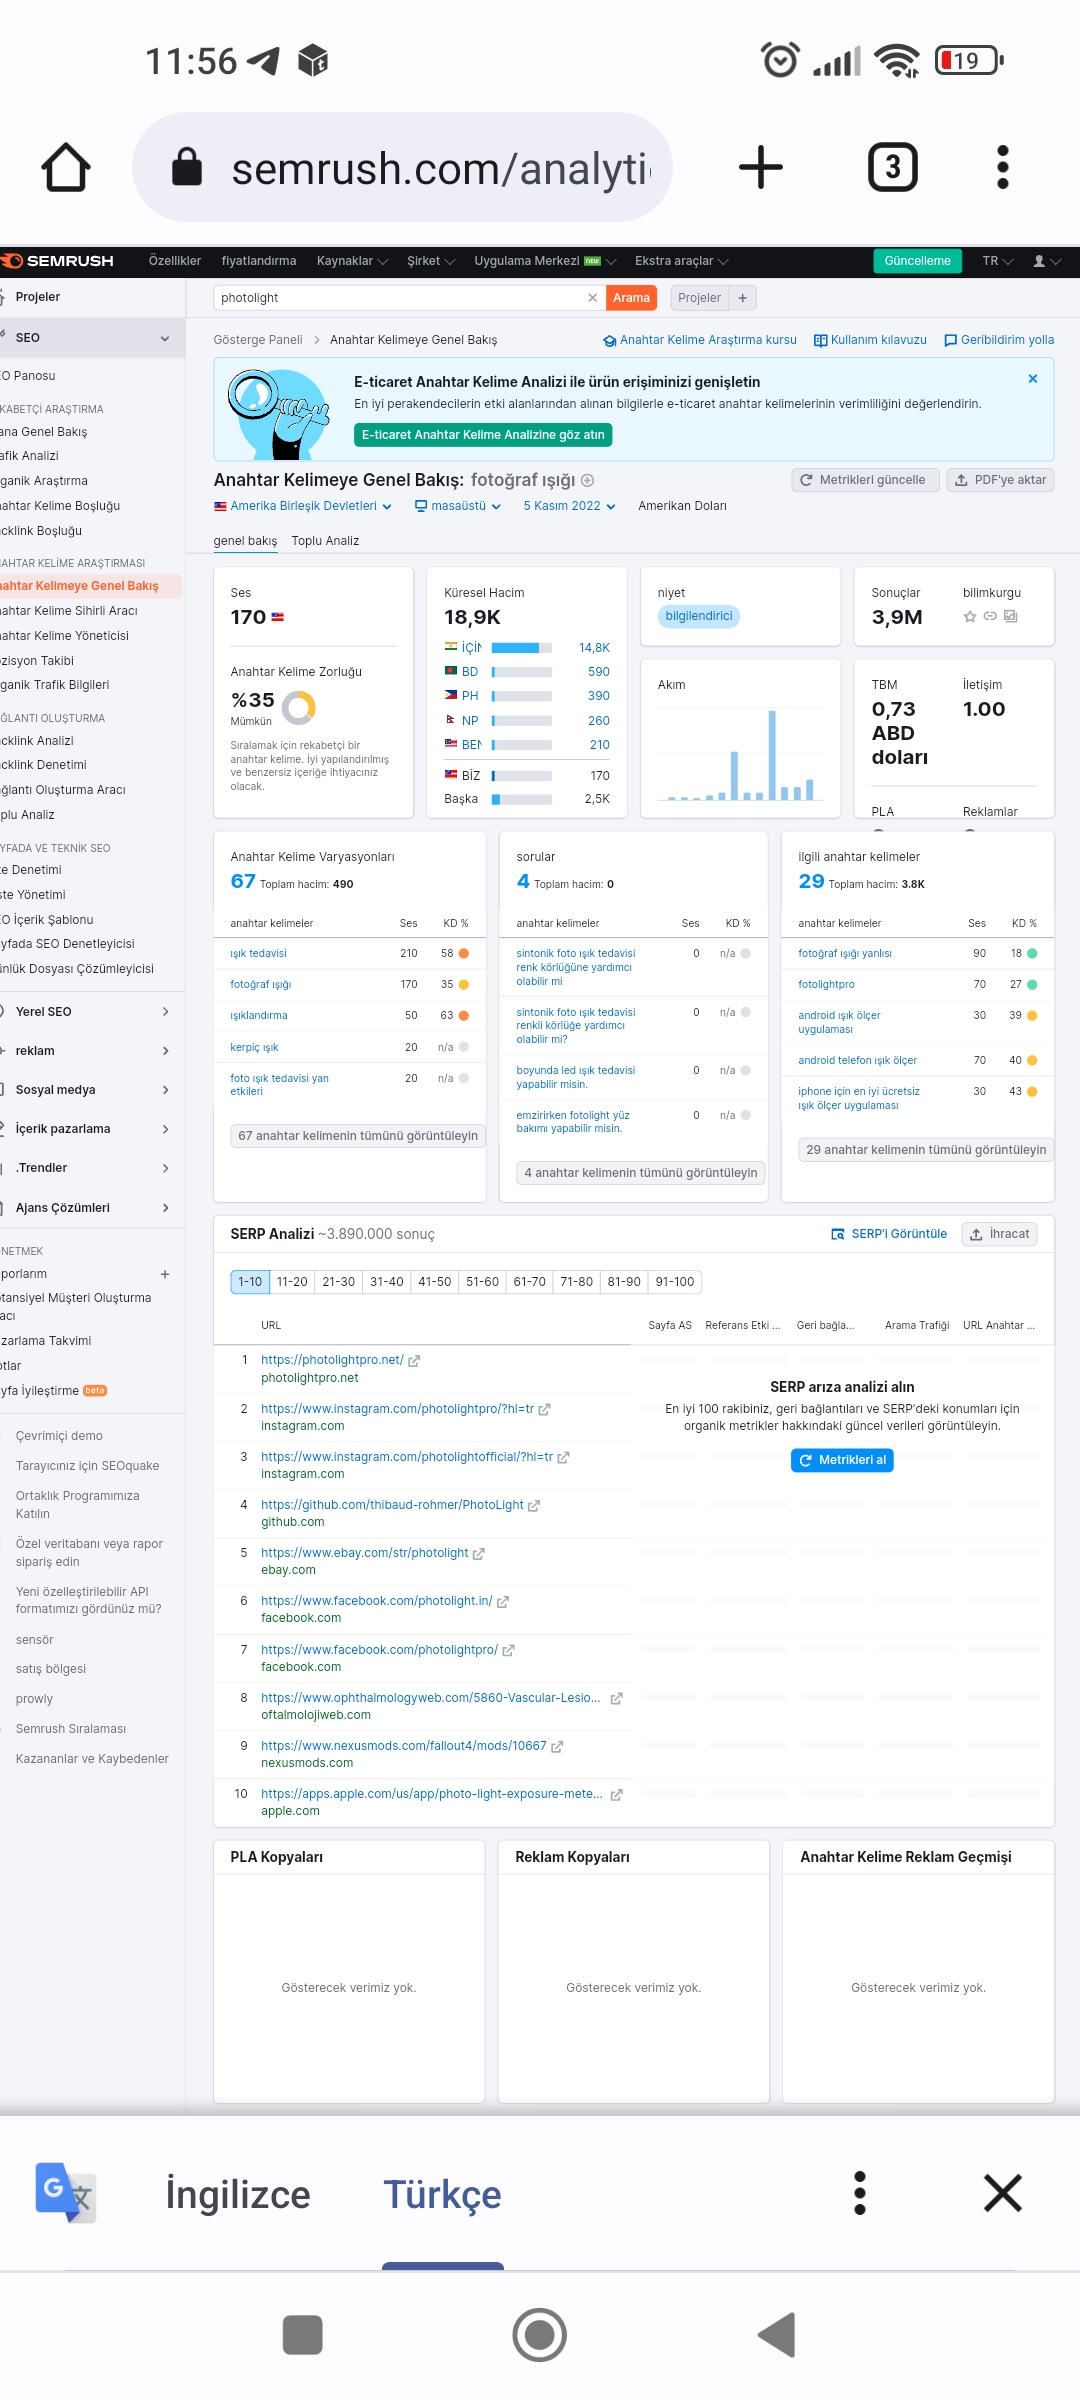Expand the Kaynaklar dropdown menu

(x=352, y=261)
